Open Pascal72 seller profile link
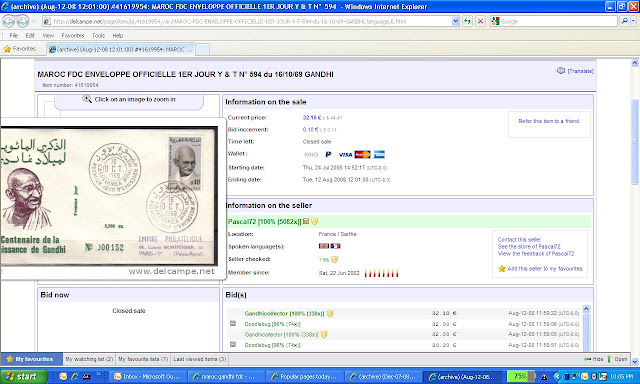This screenshot has height=384, width=640. (x=264, y=222)
